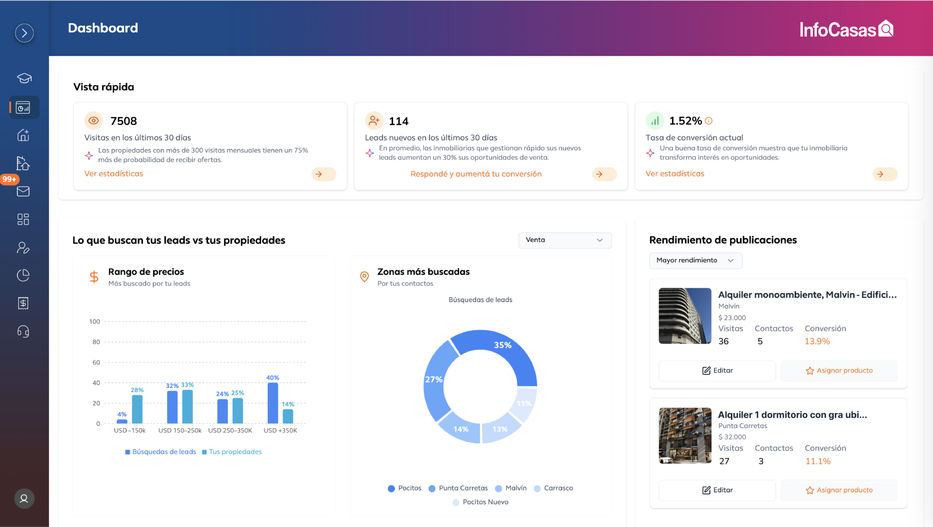Expand the Mayor rendimiento dropdown
This screenshot has height=527, width=933.
click(x=695, y=261)
